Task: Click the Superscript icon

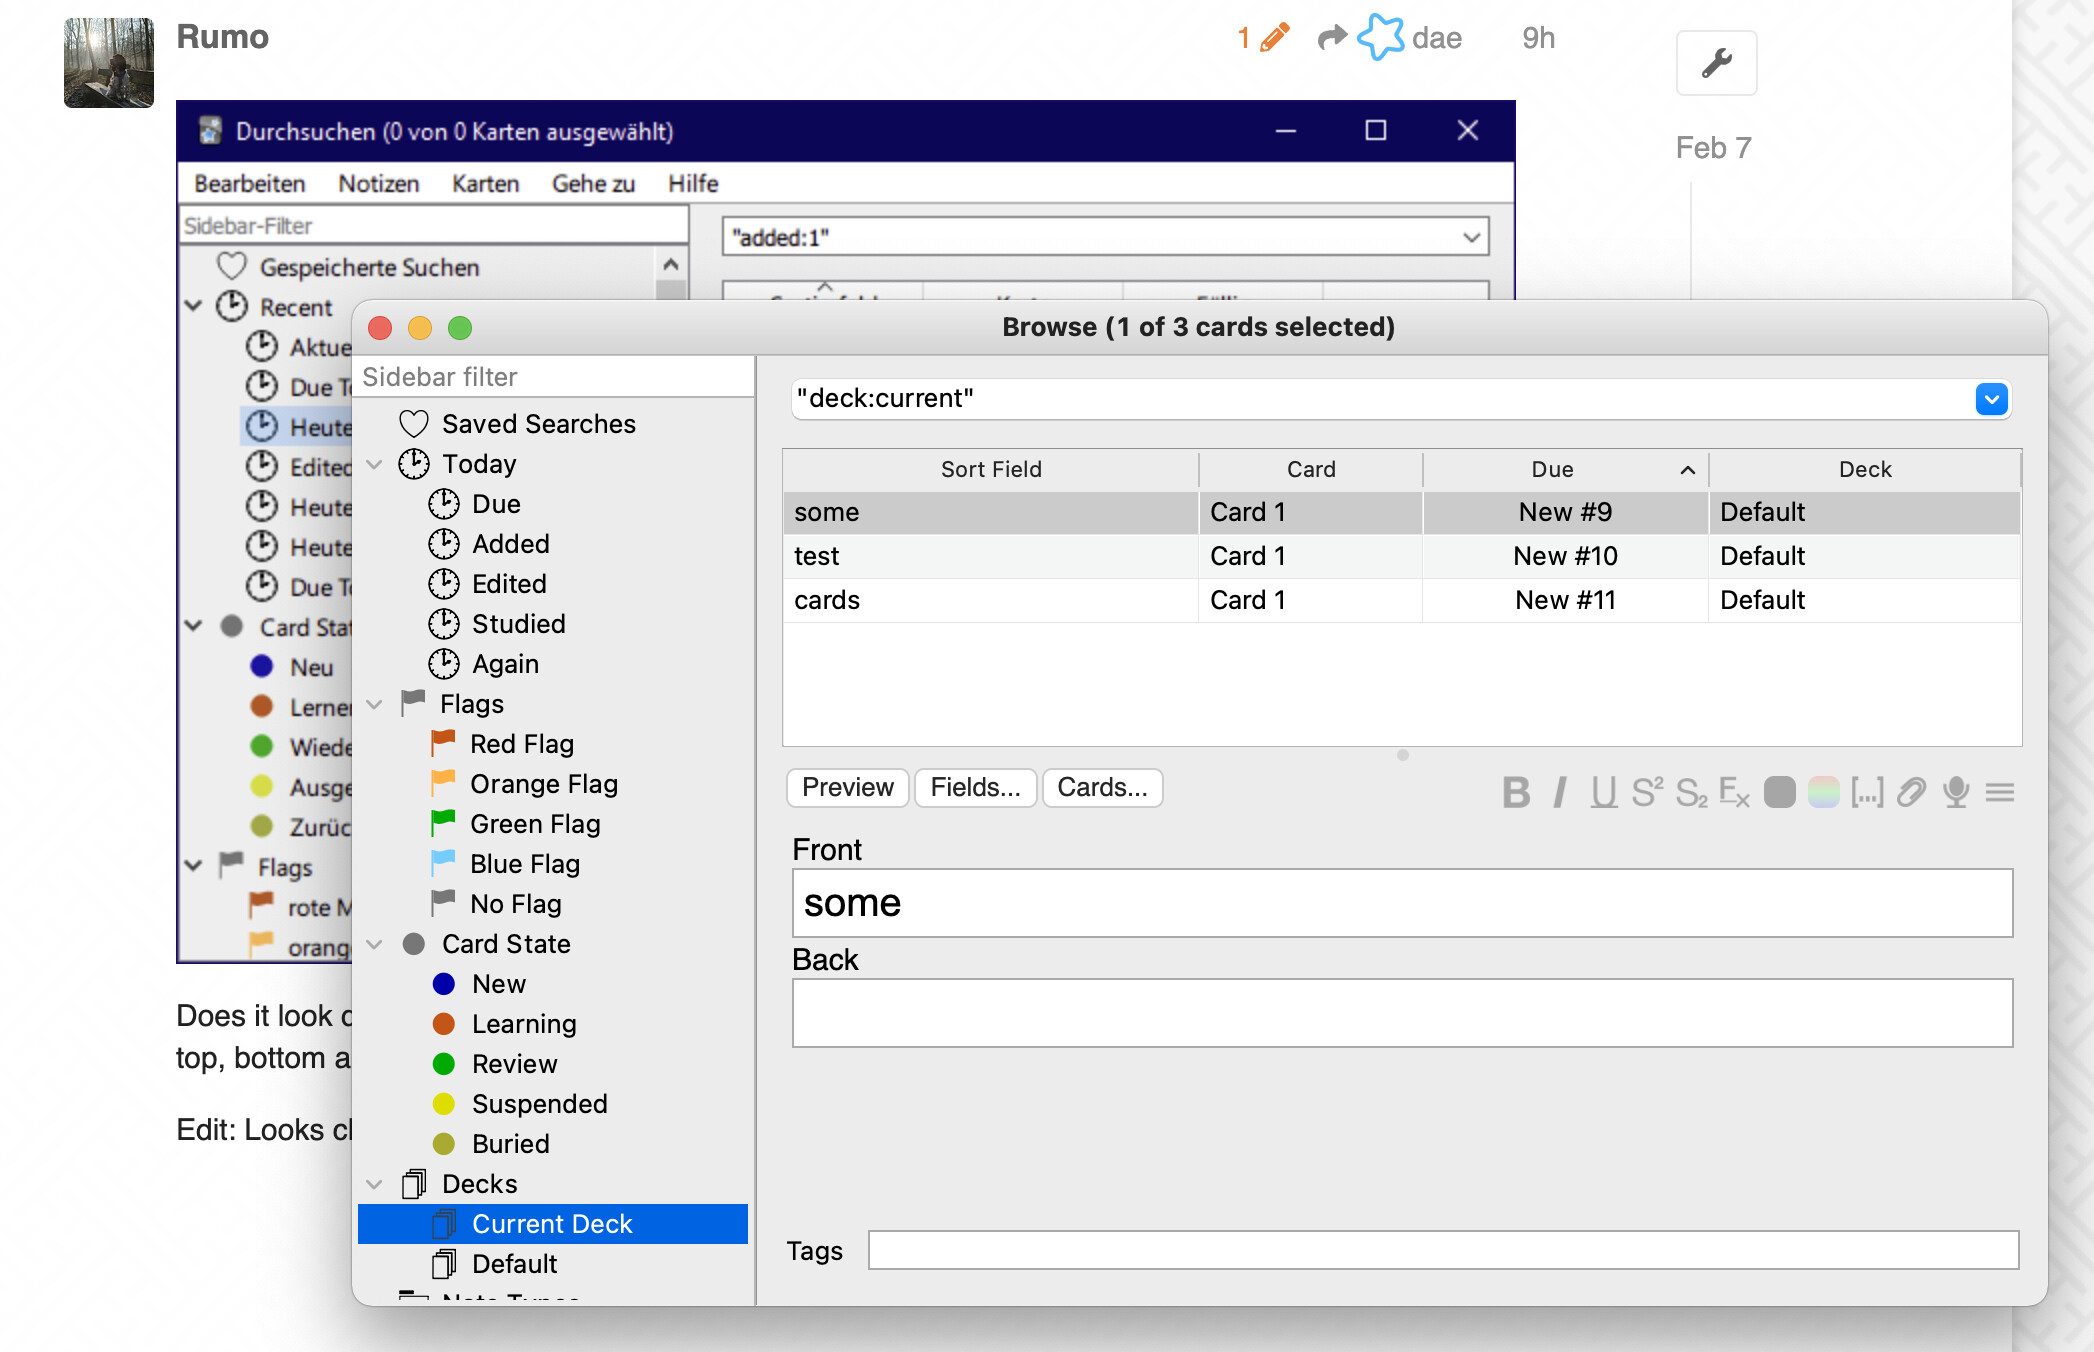Action: point(1647,792)
